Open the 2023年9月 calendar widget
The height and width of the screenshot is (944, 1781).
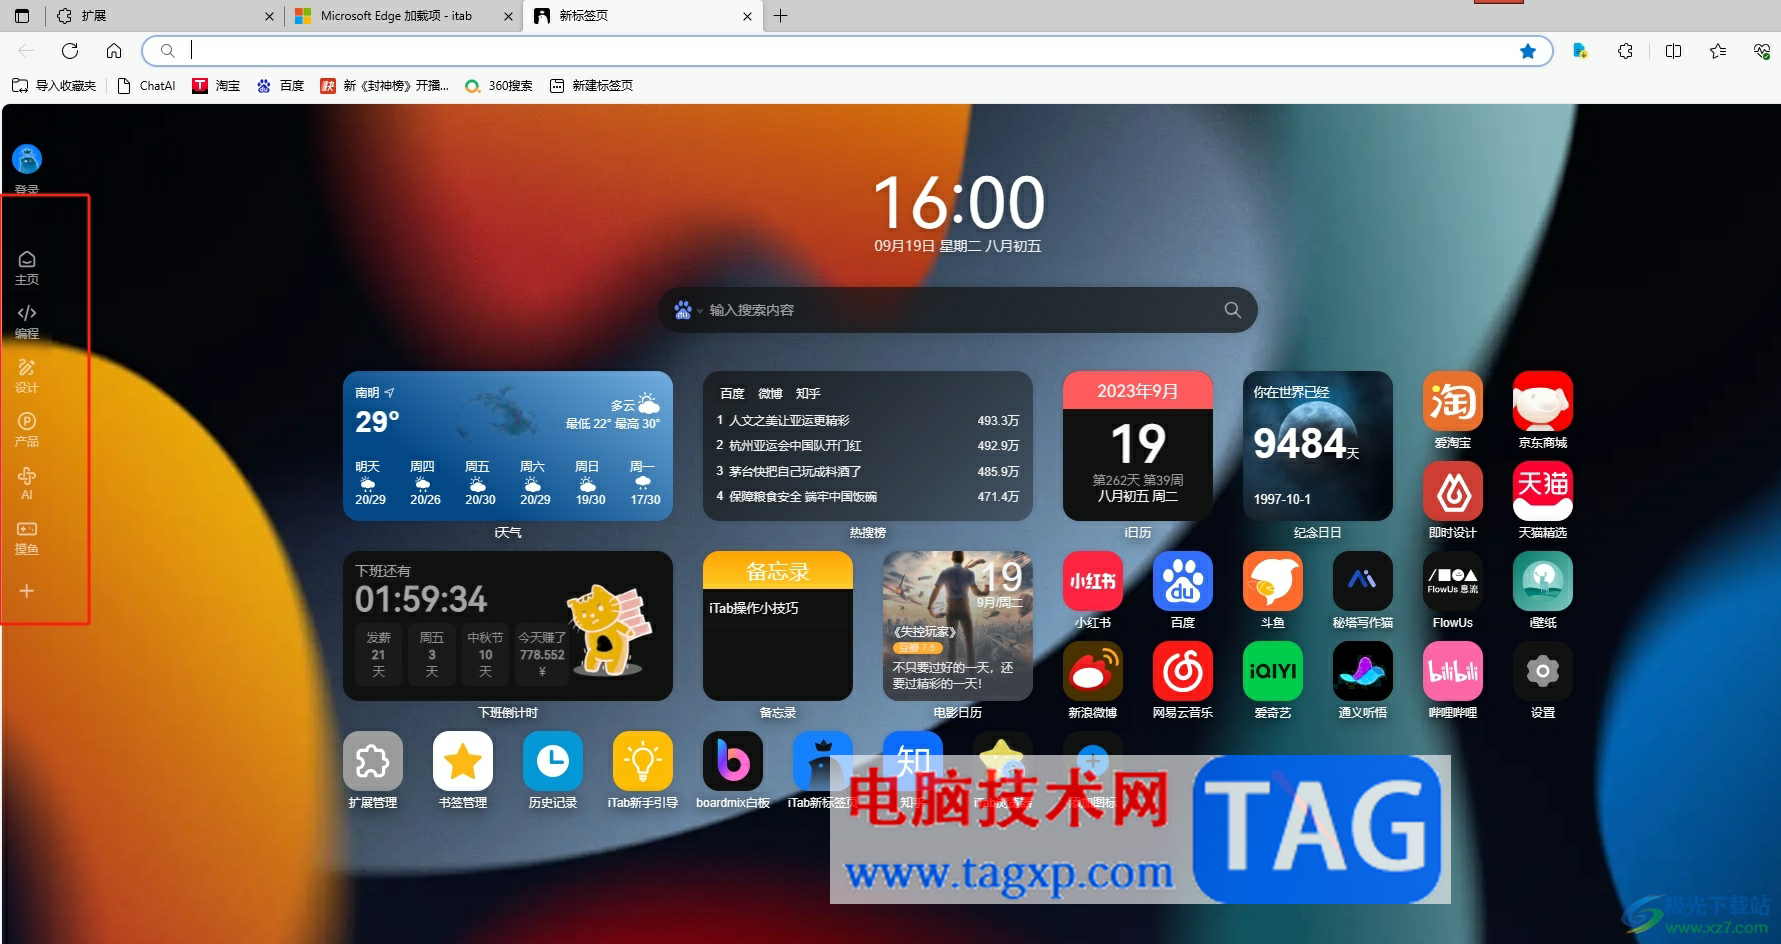[x=1137, y=446]
